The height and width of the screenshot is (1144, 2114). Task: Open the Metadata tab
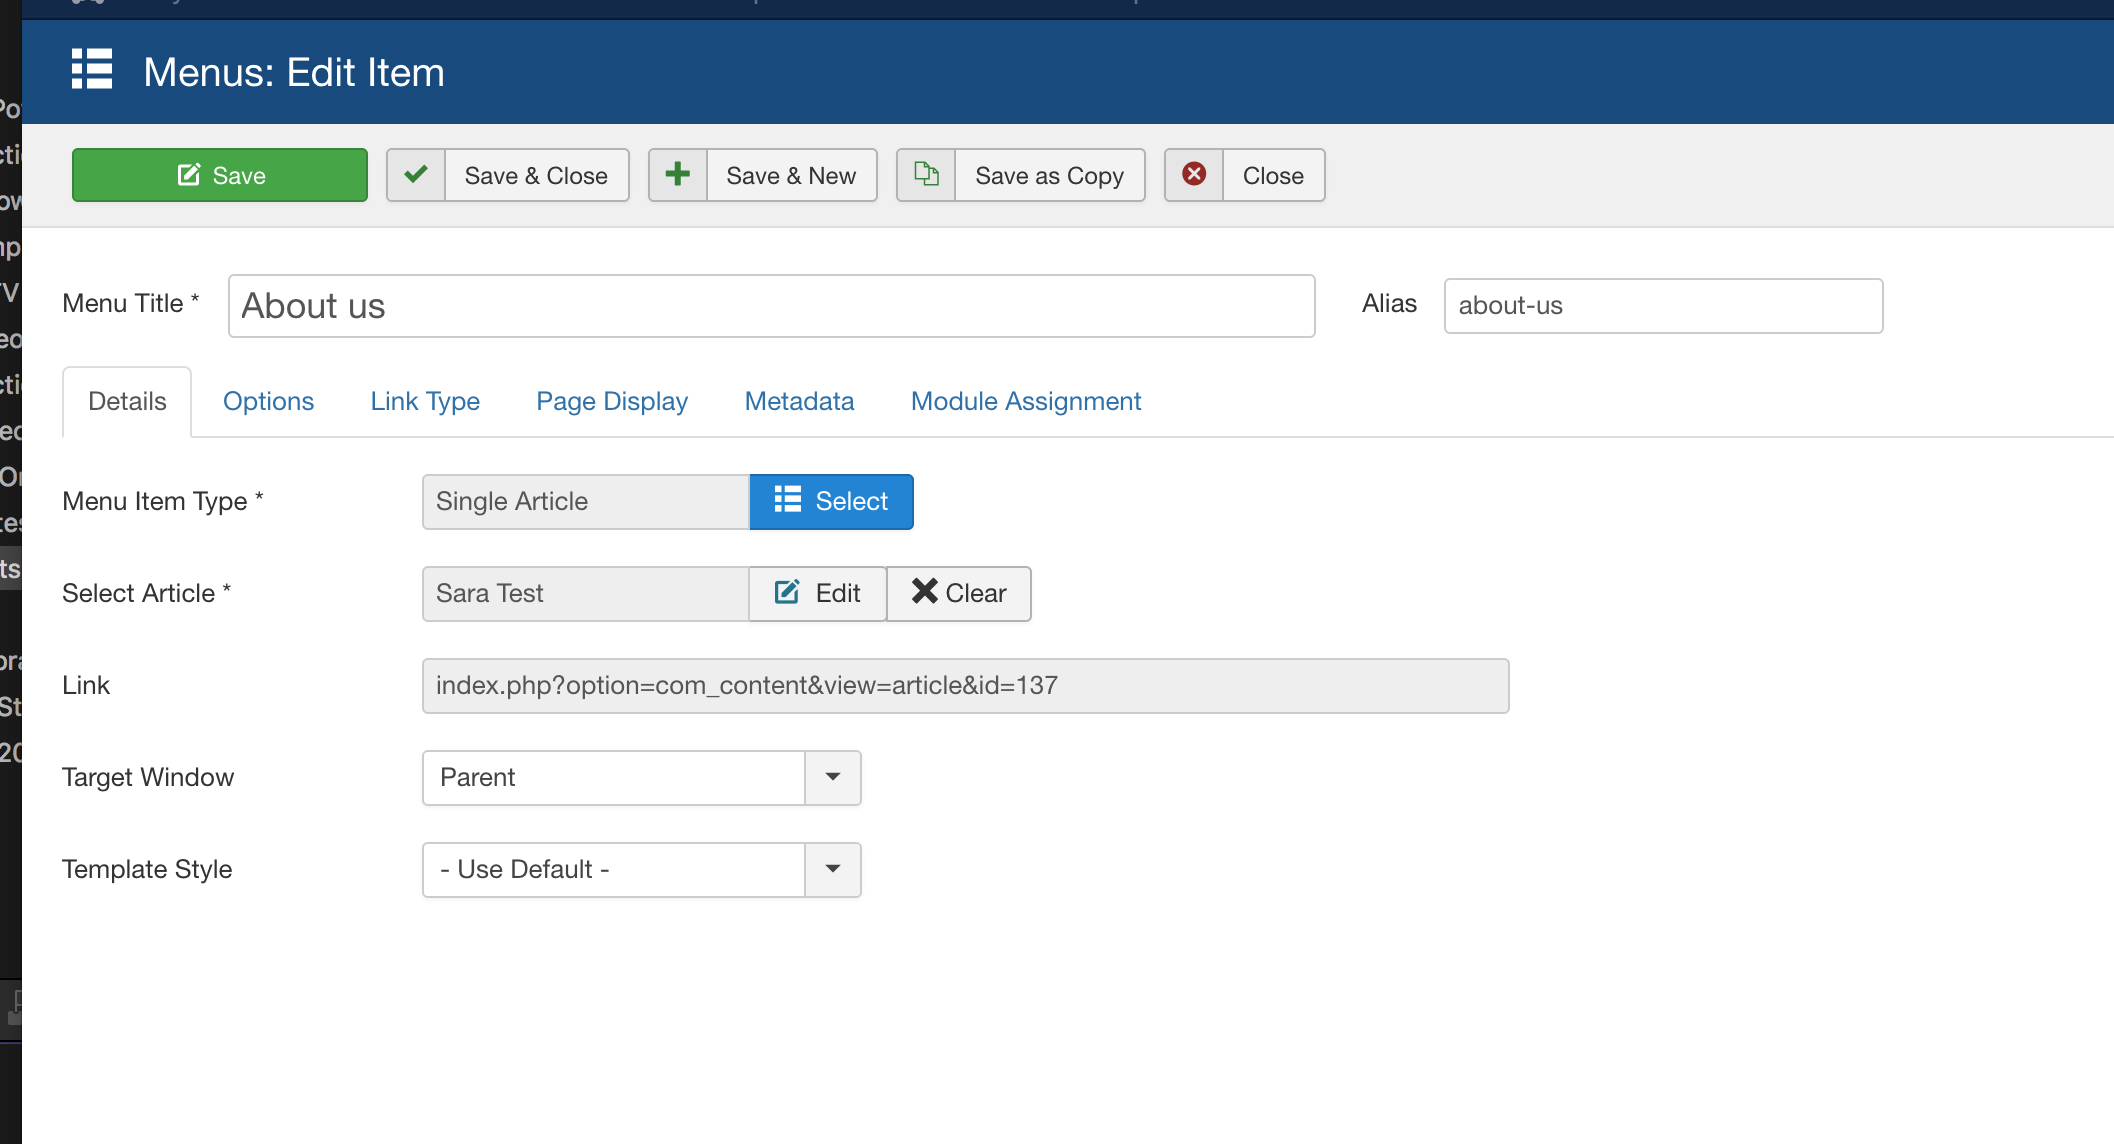(x=799, y=401)
